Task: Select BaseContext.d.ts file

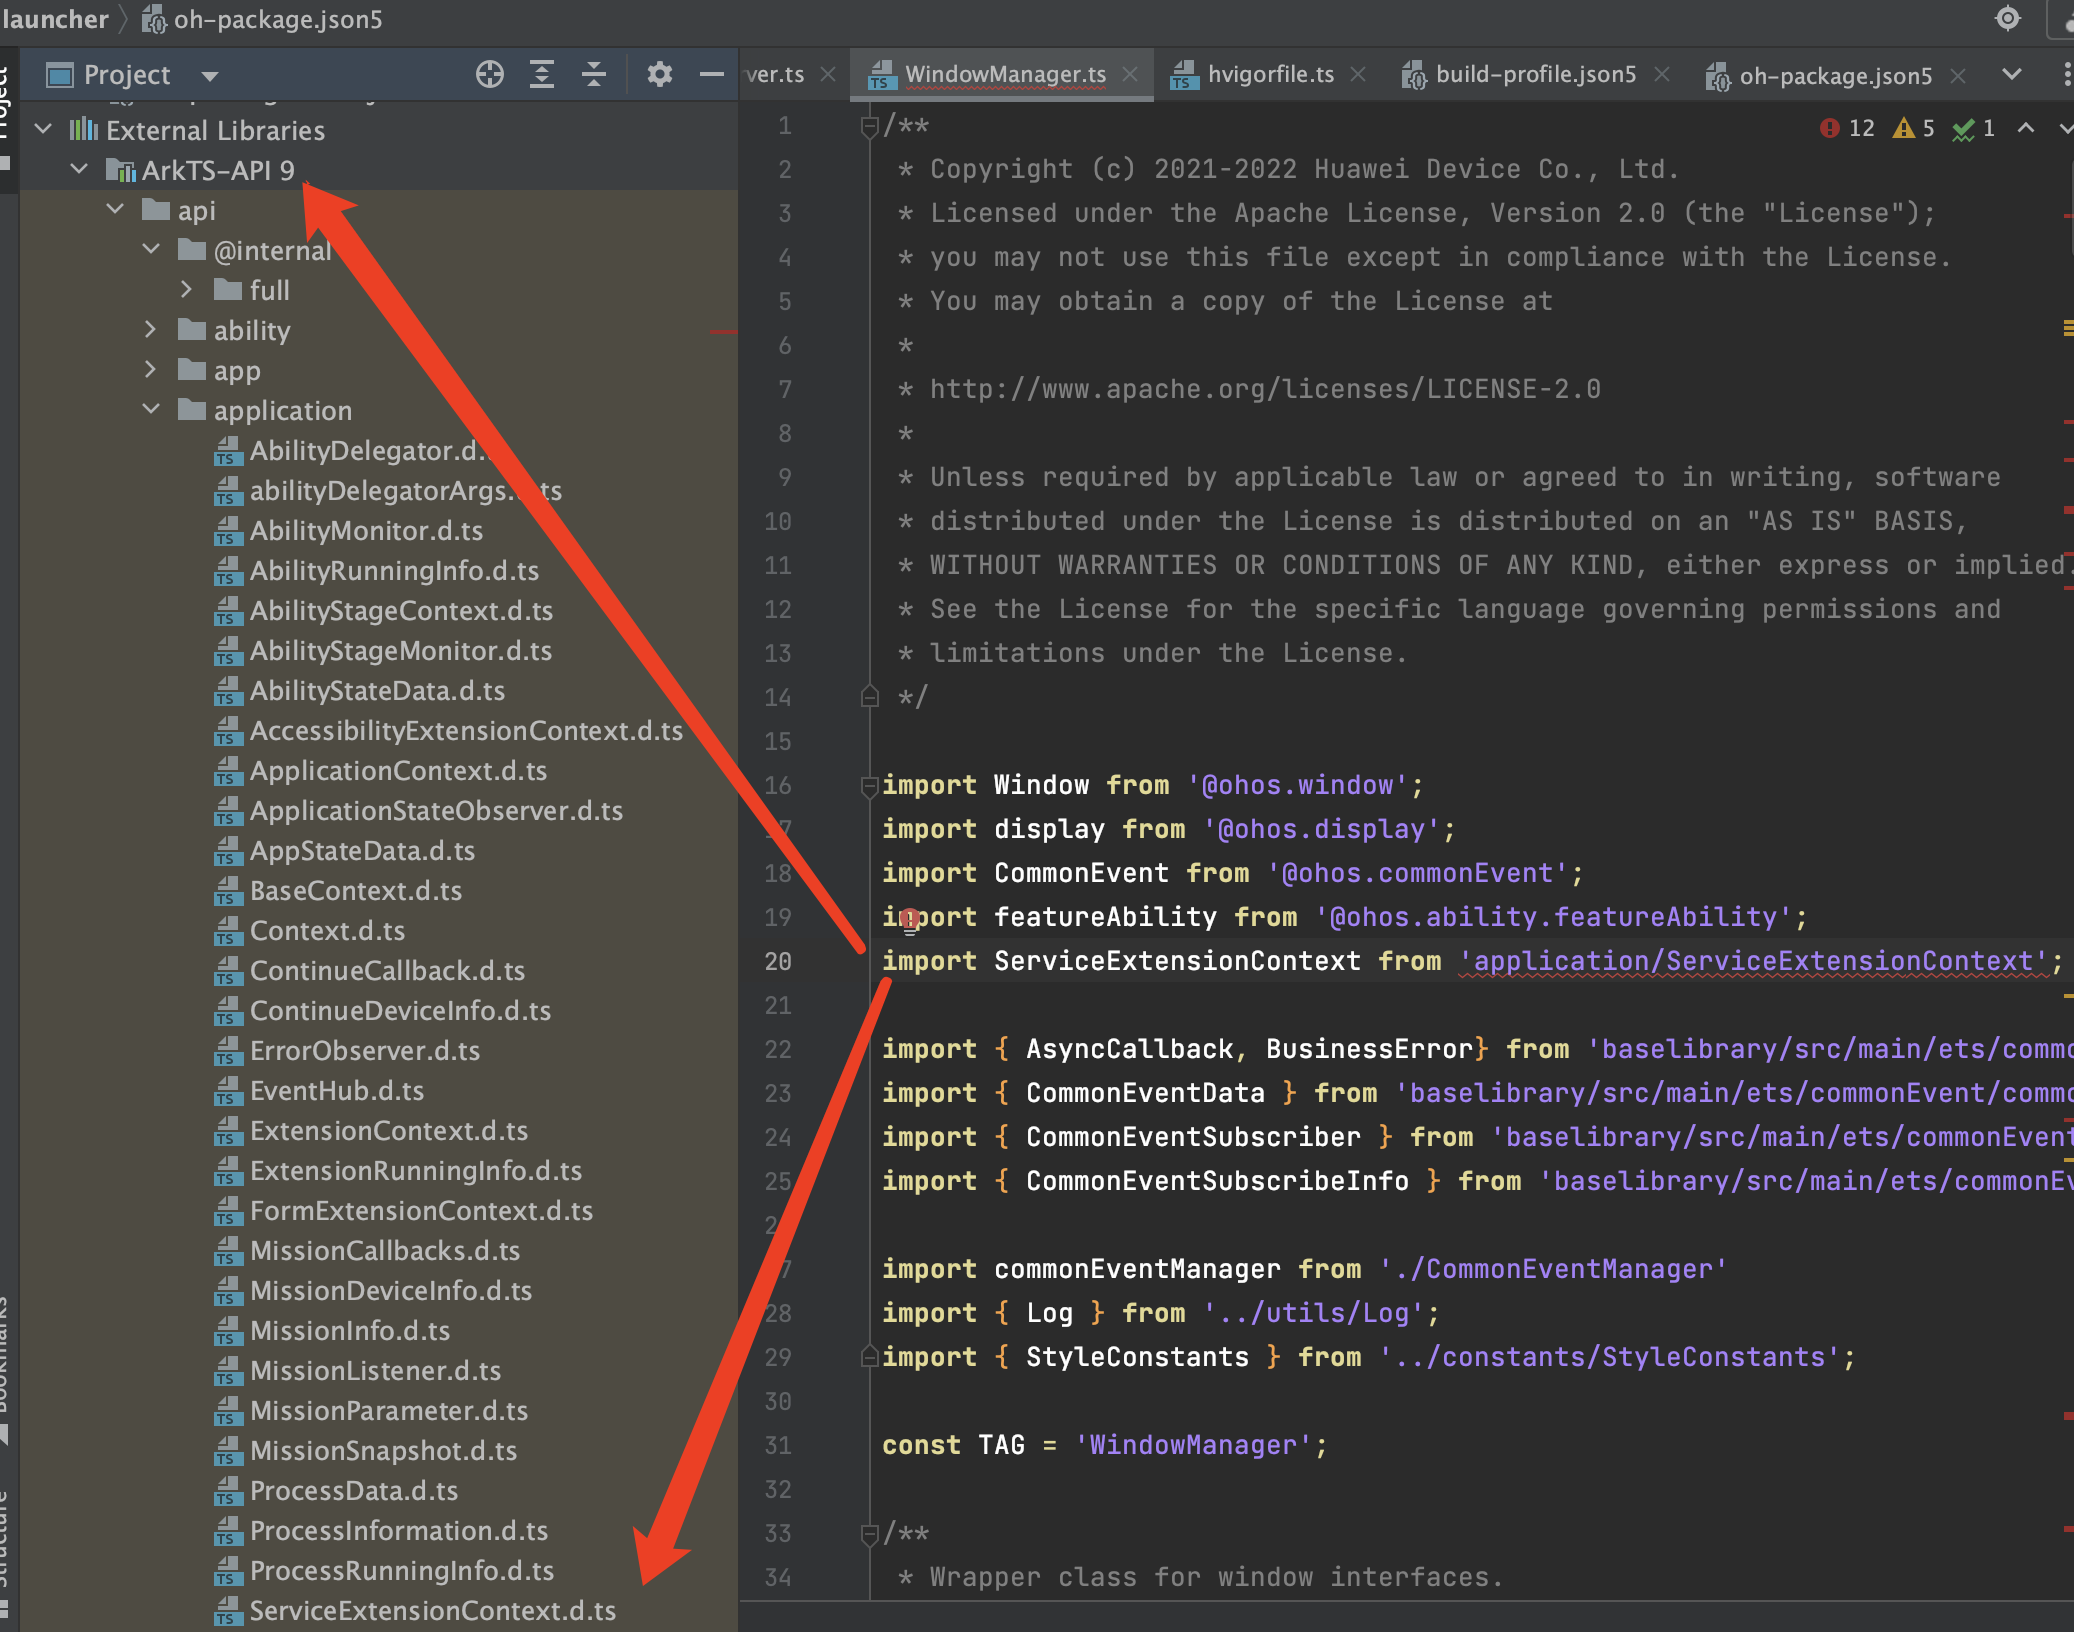Action: pos(356,891)
